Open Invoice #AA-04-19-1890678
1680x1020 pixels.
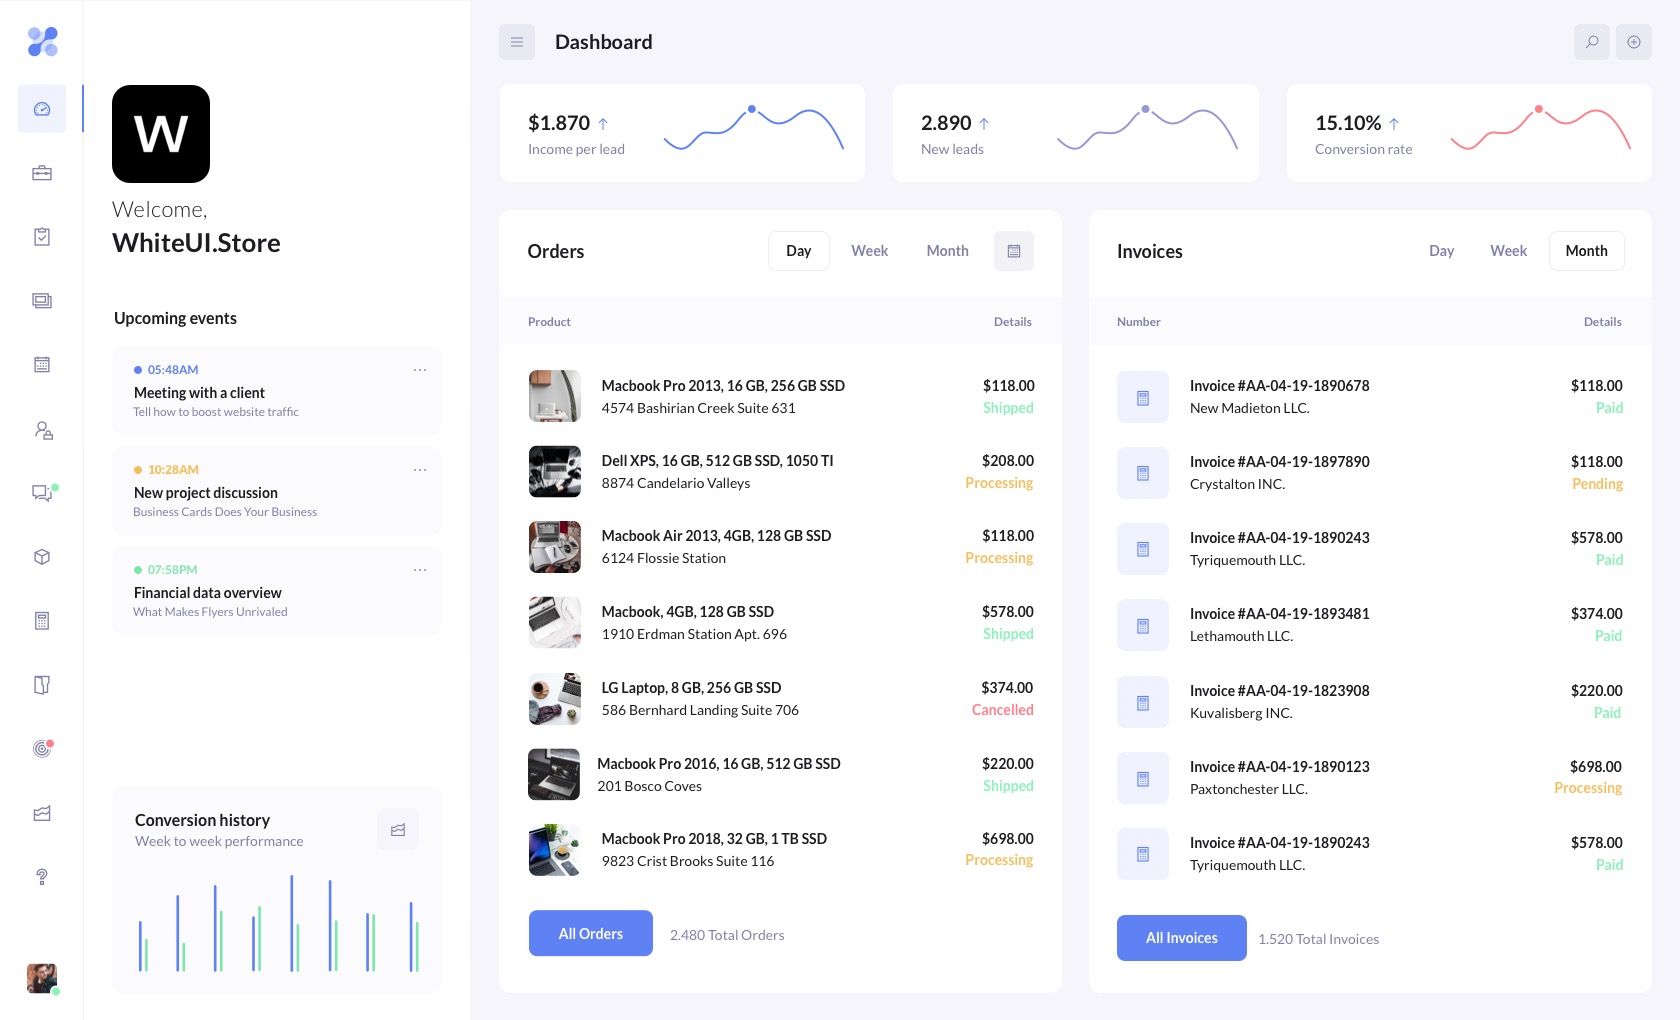coord(1280,386)
